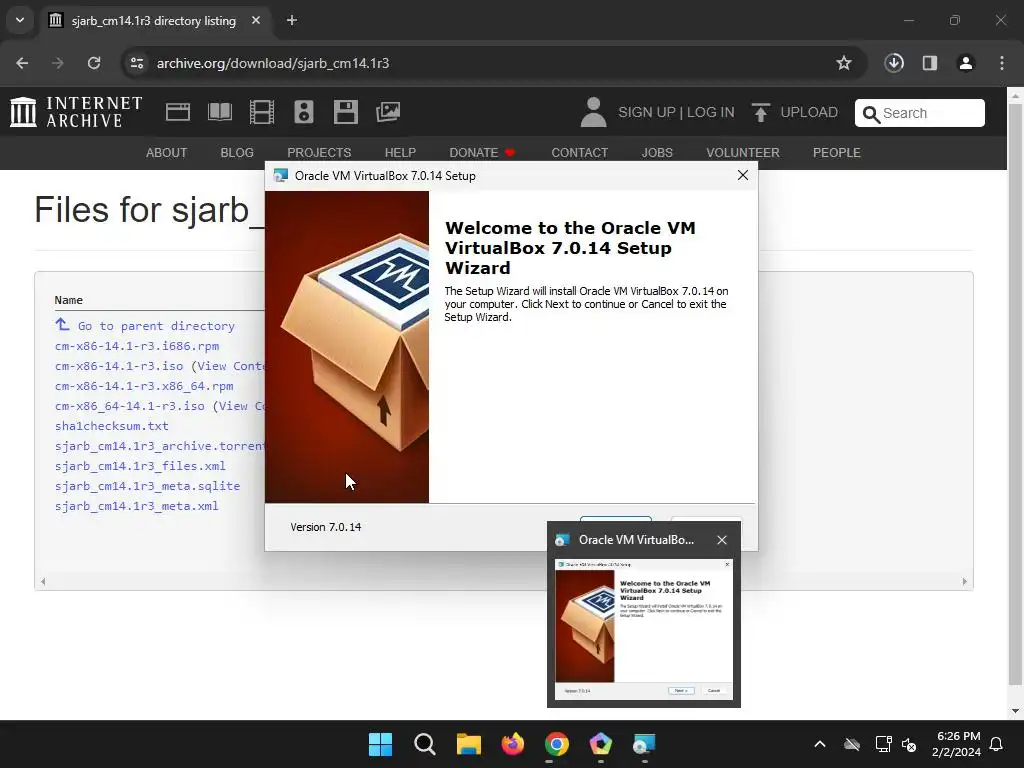Screen dimensions: 1024x768
Task: Close the VirtualBox Setup dialog
Action: 743,175
